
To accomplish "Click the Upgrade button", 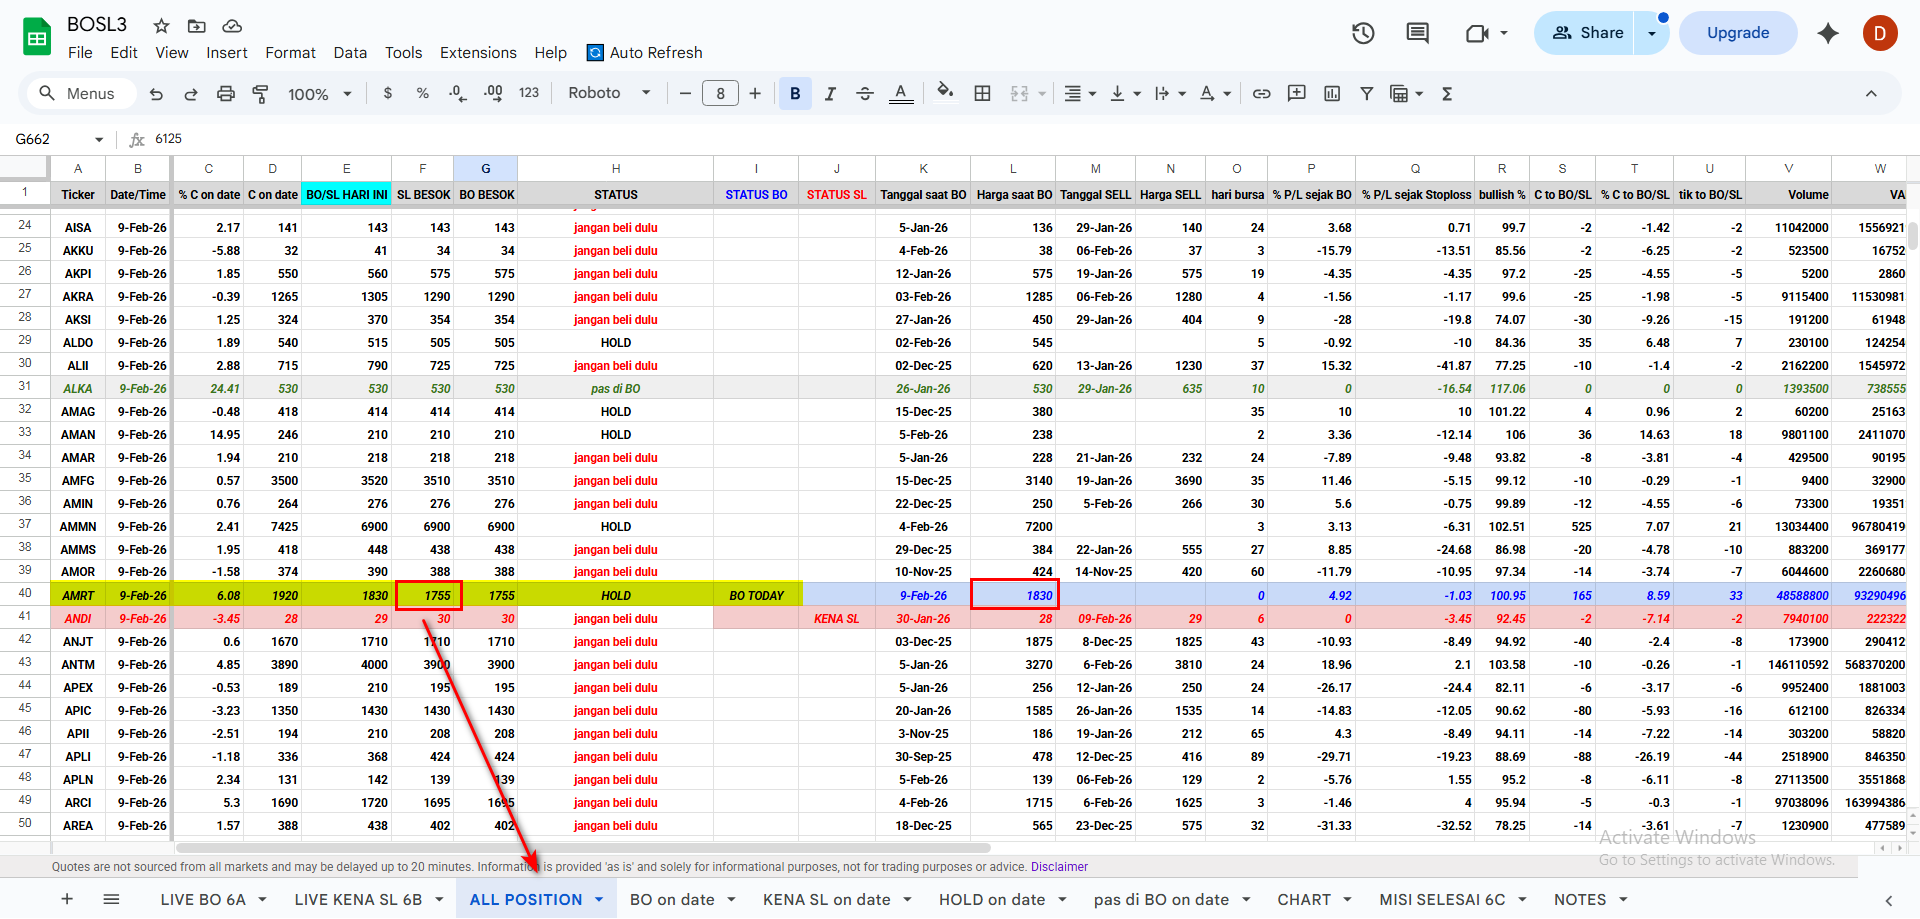I will point(1737,33).
